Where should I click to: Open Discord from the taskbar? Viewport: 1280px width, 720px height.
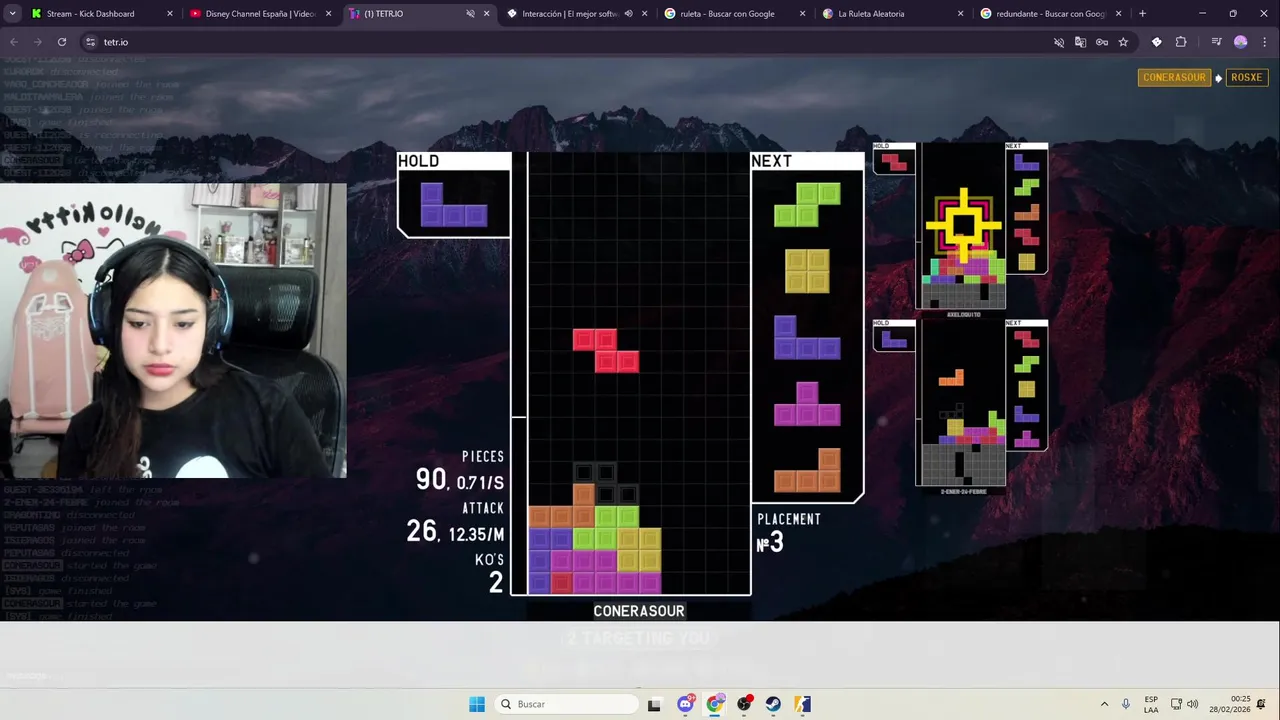[x=685, y=704]
